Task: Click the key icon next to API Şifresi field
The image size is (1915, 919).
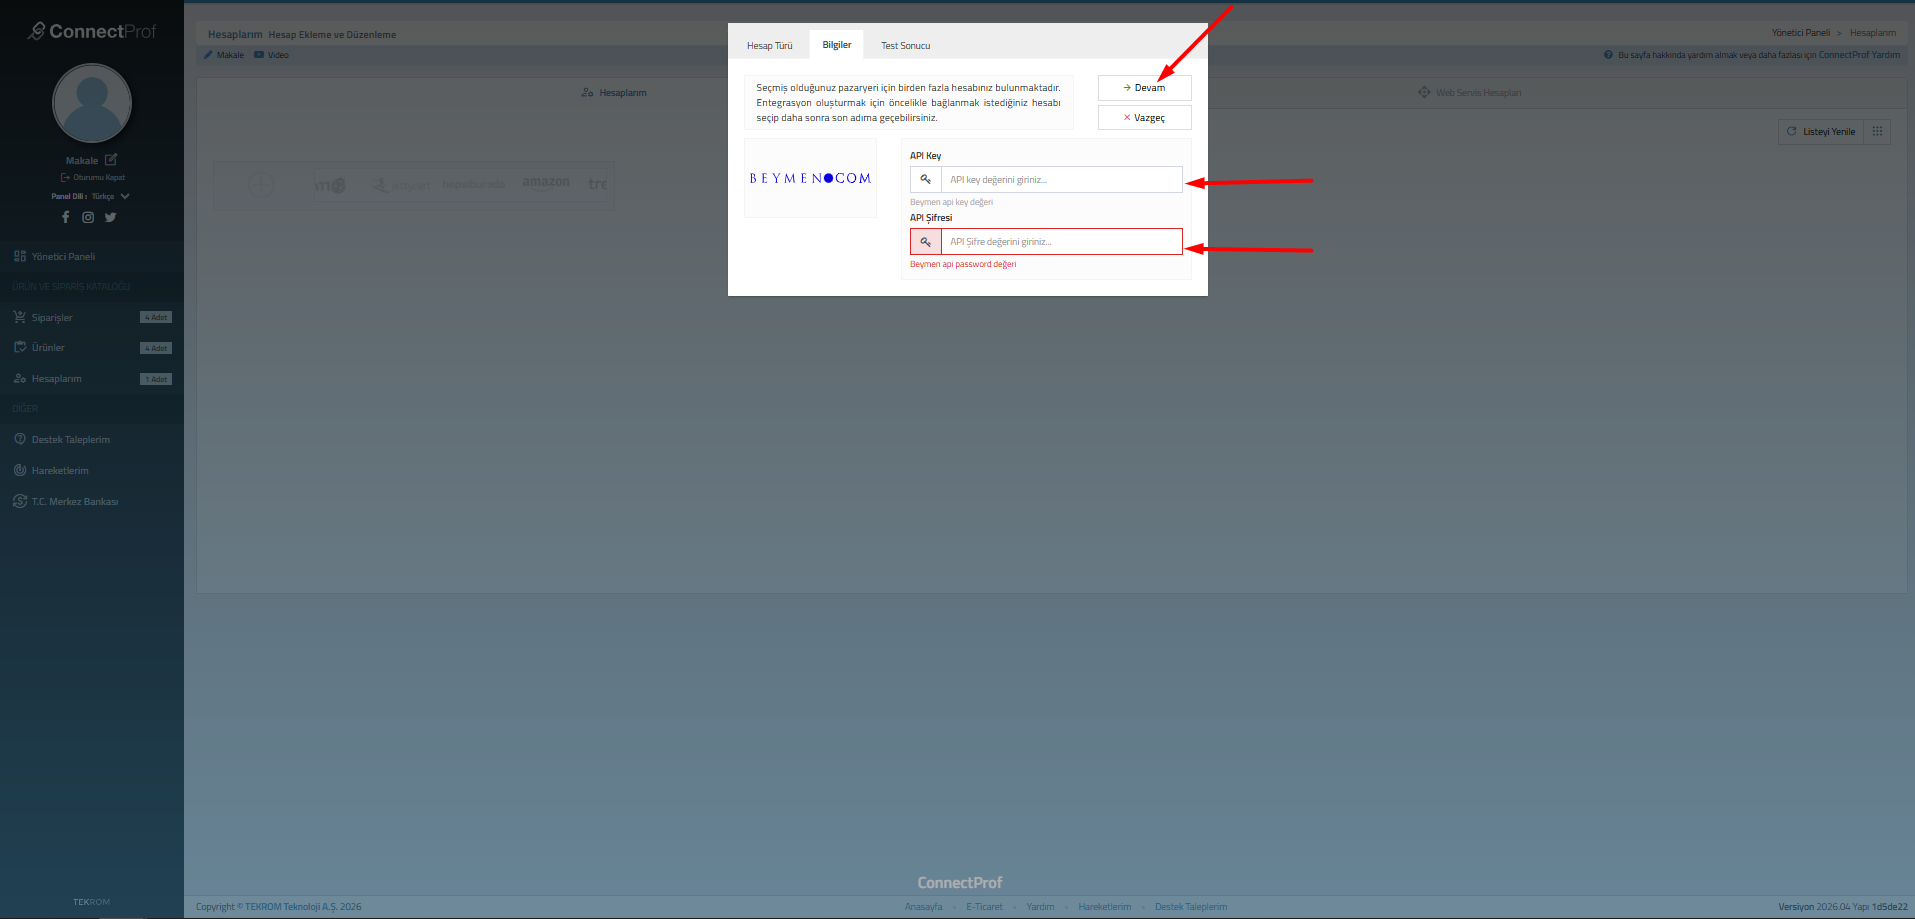Action: tap(925, 242)
